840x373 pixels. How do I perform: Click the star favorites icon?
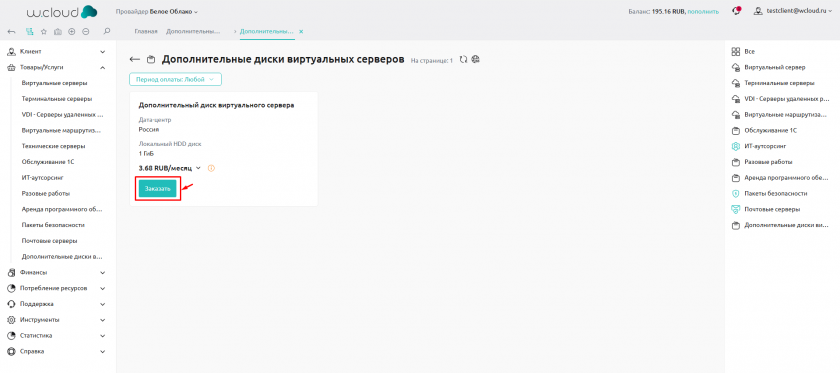(x=44, y=32)
